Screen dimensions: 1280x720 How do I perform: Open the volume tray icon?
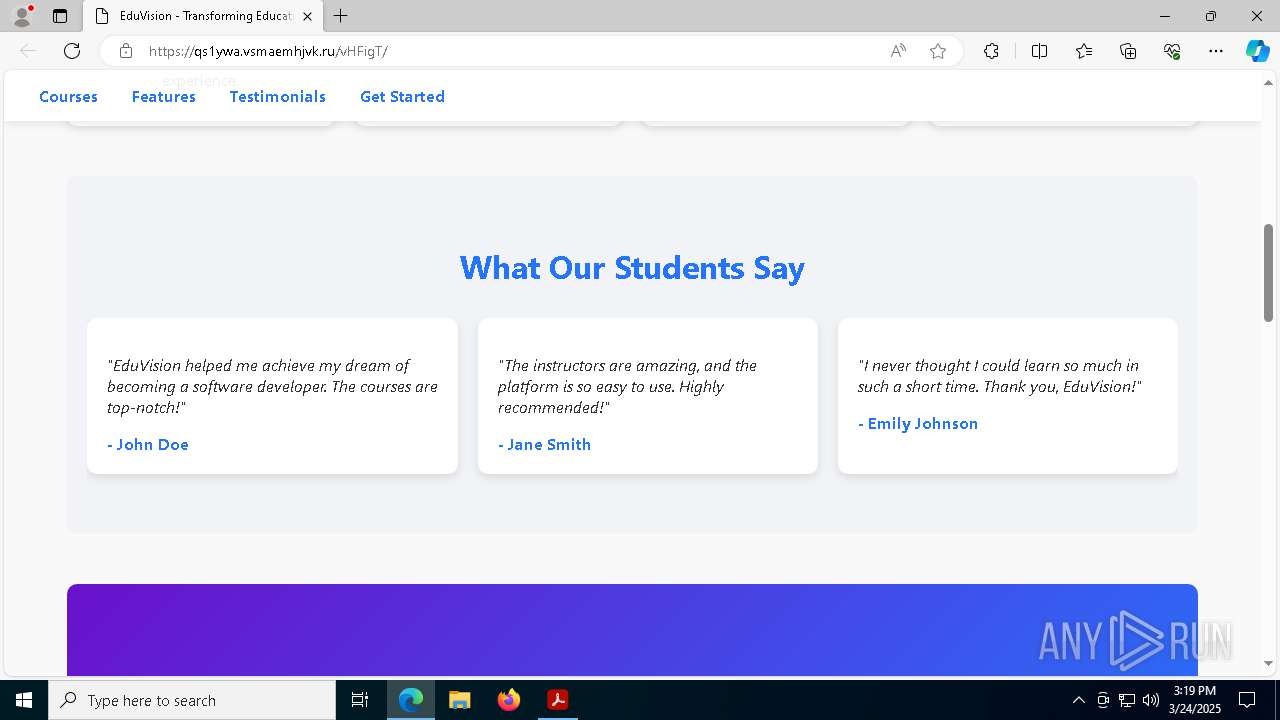[1150, 700]
